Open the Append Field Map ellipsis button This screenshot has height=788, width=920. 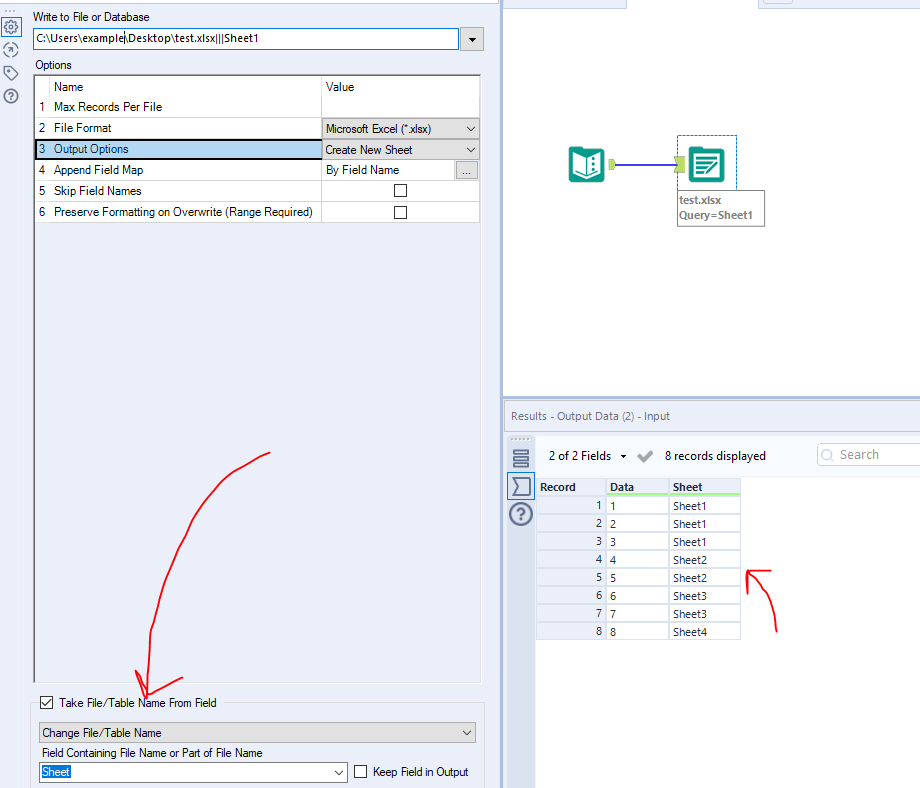tap(466, 170)
